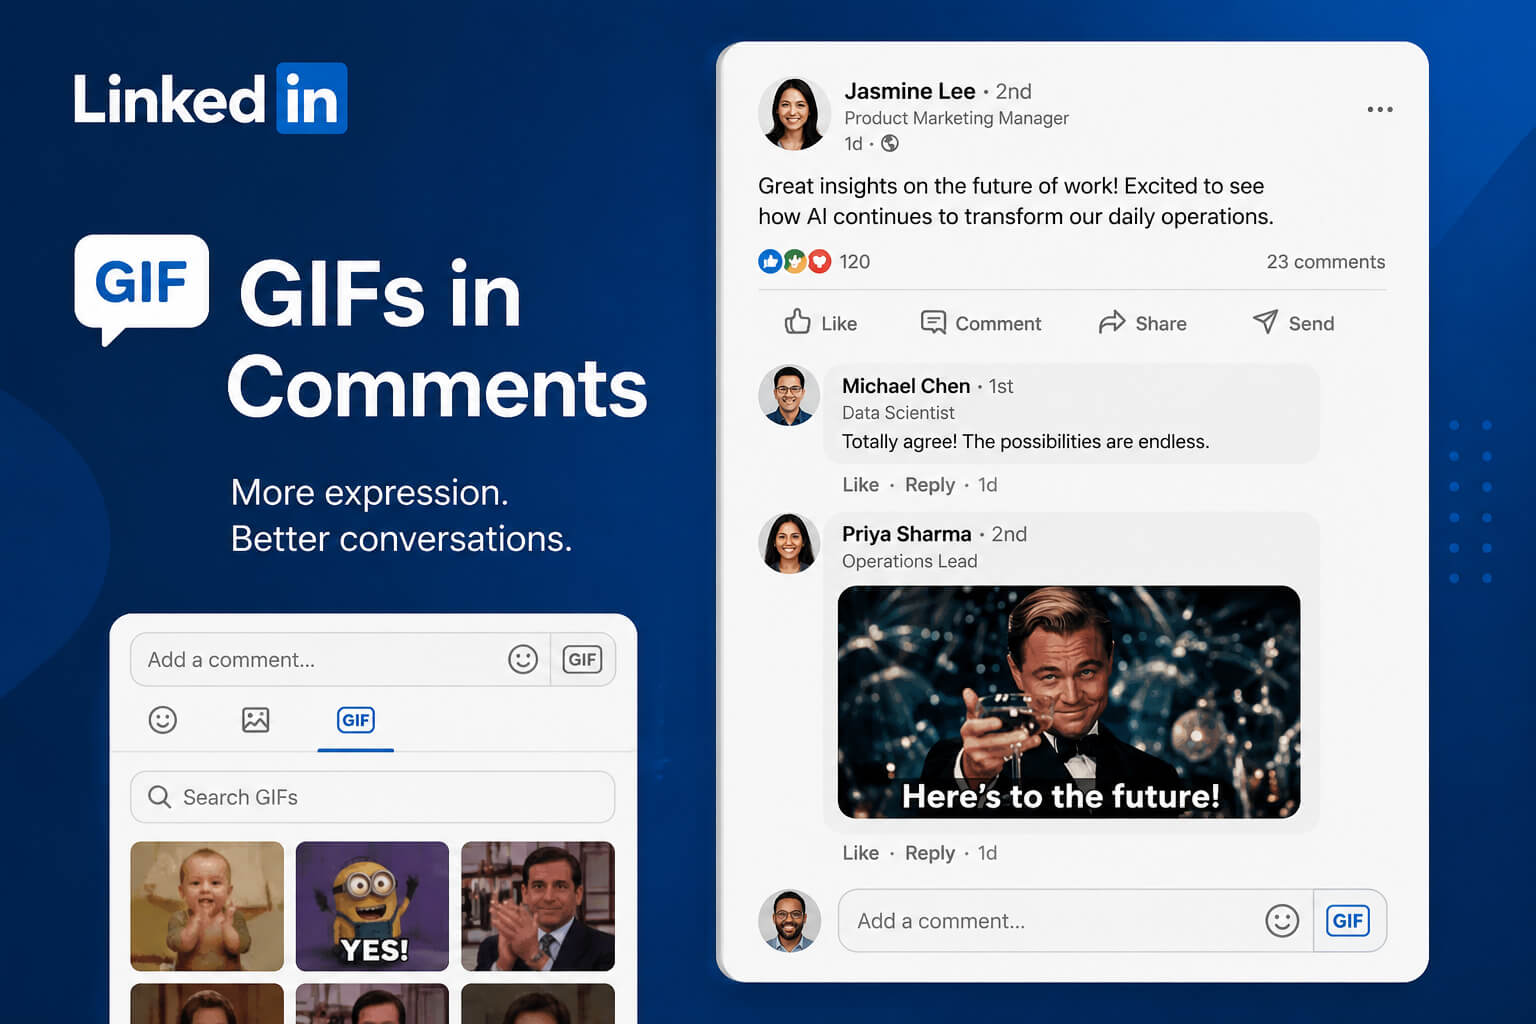Image resolution: width=1536 pixels, height=1024 pixels.
Task: Click the magnifier icon in Search GIFs
Action: click(x=159, y=797)
